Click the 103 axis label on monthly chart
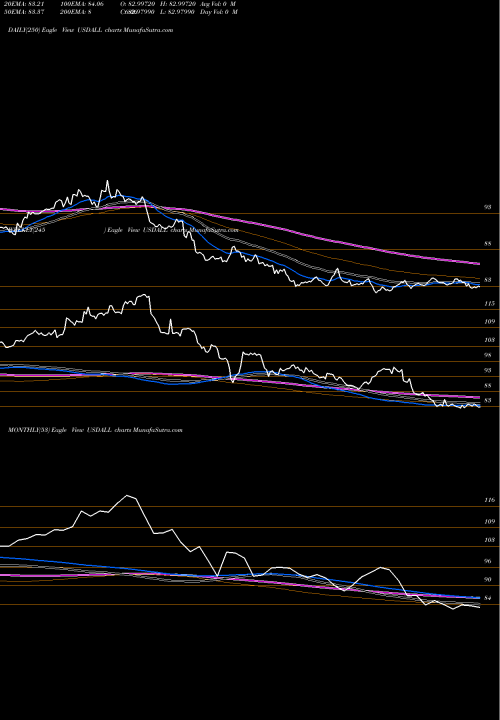500x720 pixels. tap(489, 540)
